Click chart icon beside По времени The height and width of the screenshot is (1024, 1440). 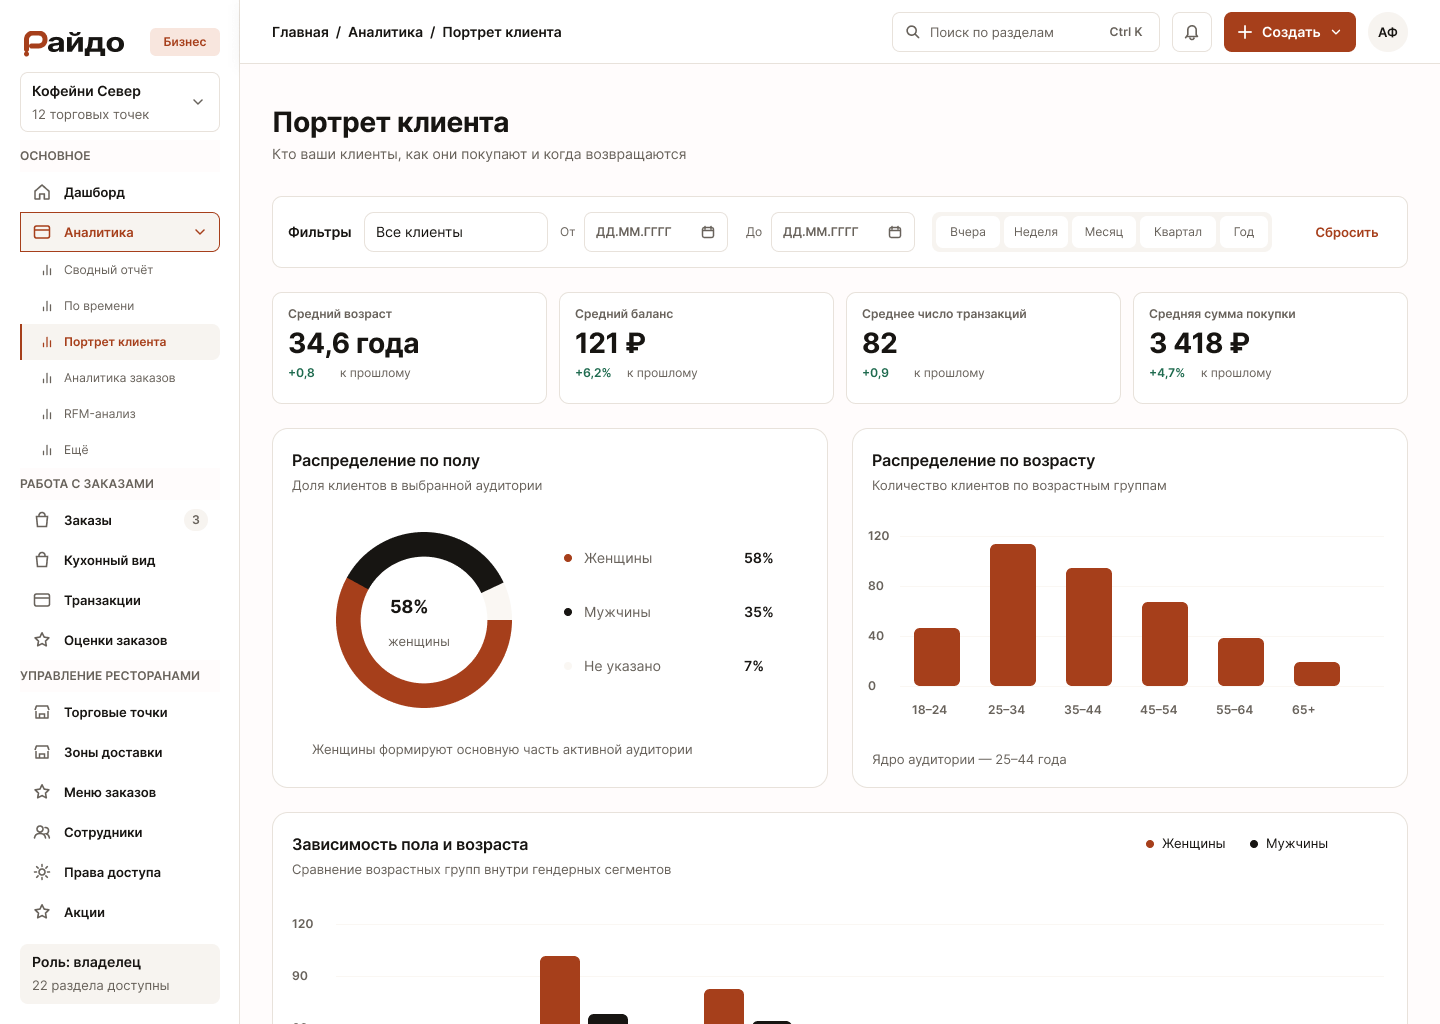47,306
